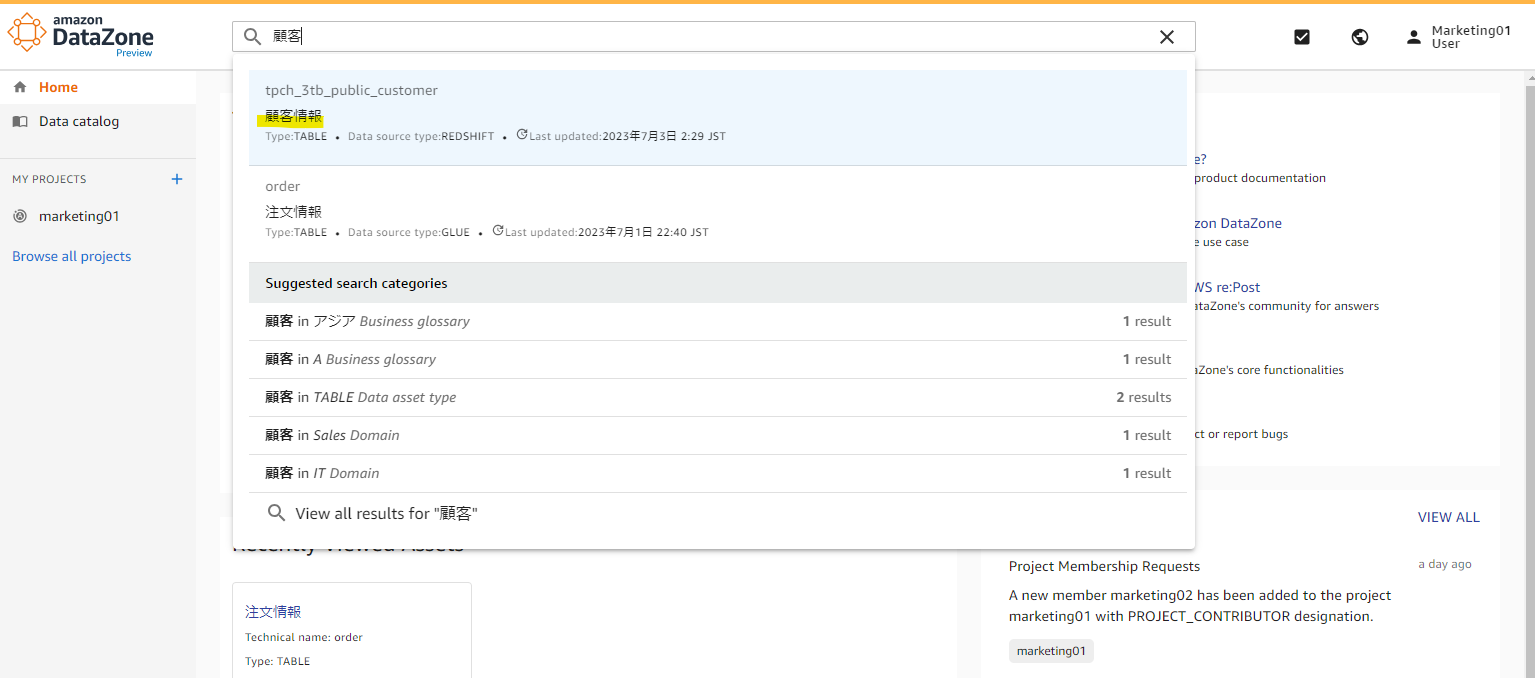The width and height of the screenshot is (1535, 678).
Task: Select 顧客 in Sales Domain
Action: click(718, 435)
